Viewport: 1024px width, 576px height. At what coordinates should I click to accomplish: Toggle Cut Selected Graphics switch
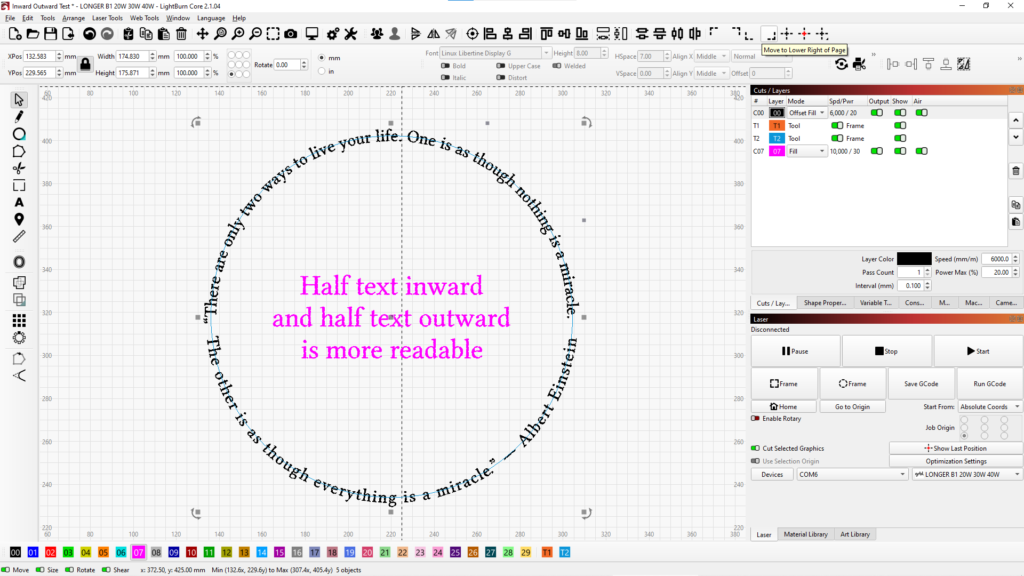point(756,449)
